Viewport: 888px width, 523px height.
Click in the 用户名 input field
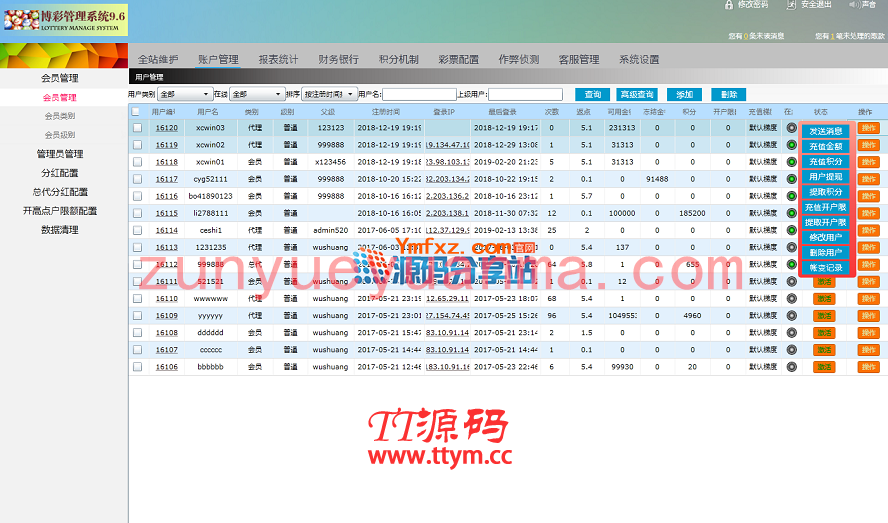pos(420,94)
